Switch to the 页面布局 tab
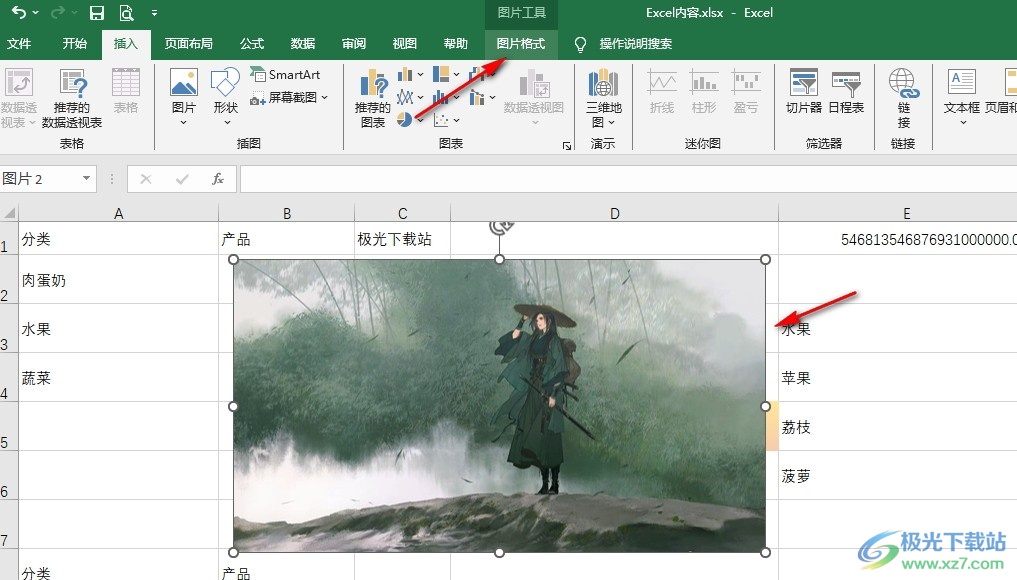 click(x=188, y=43)
